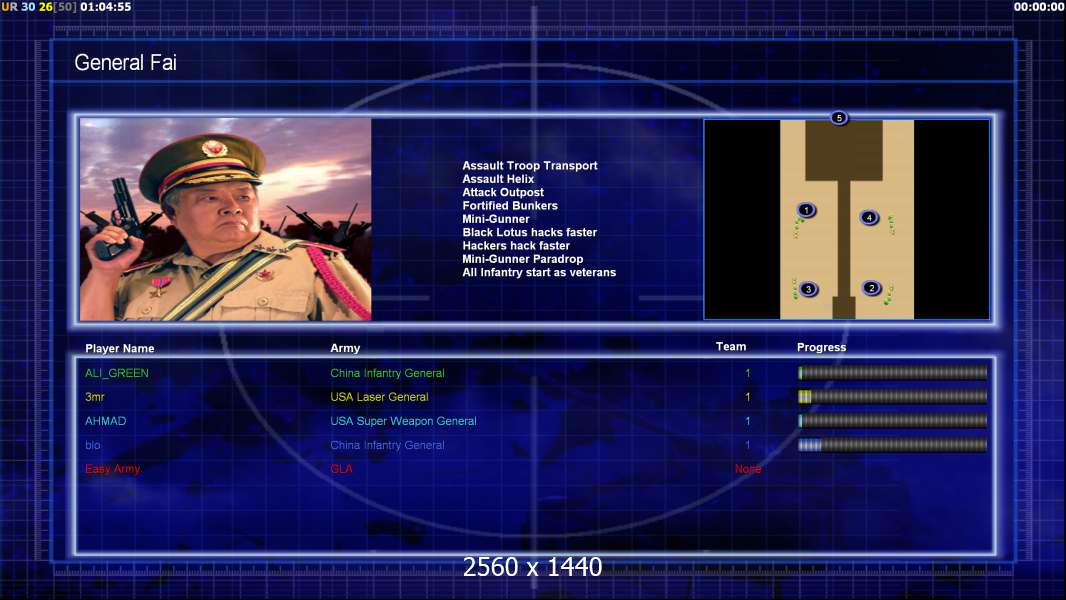Click Fortified Bunkers ability
Image resolution: width=1066 pixels, height=600 pixels.
click(x=510, y=206)
